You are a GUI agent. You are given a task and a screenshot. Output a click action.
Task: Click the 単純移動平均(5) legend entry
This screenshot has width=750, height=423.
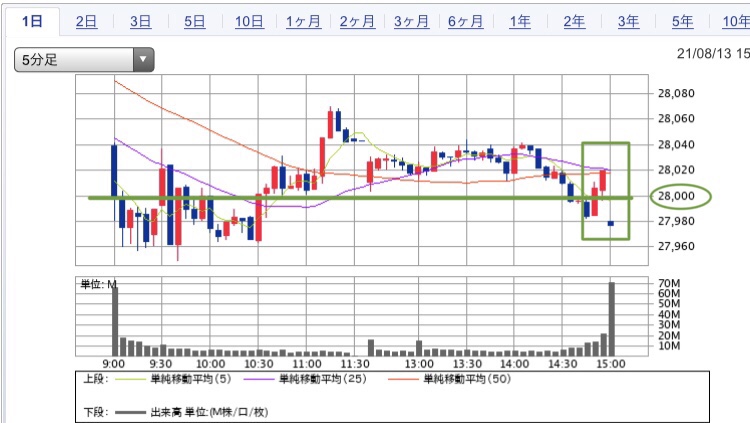191,379
